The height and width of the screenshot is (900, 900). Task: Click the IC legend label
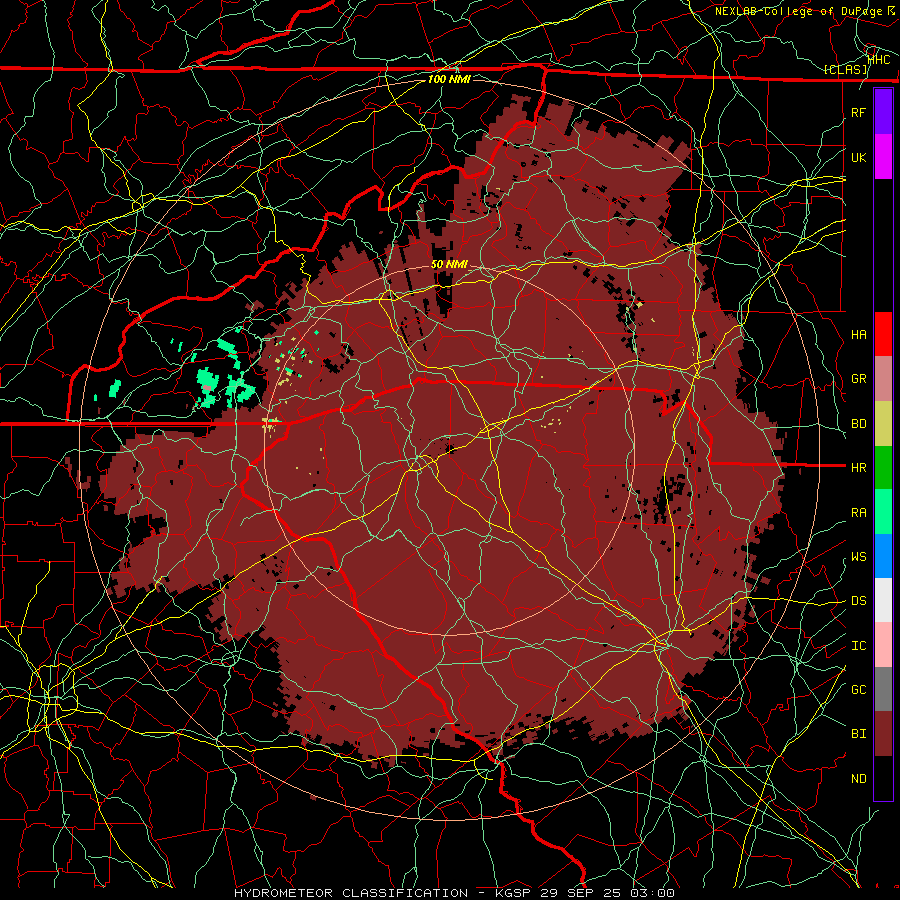click(x=858, y=646)
